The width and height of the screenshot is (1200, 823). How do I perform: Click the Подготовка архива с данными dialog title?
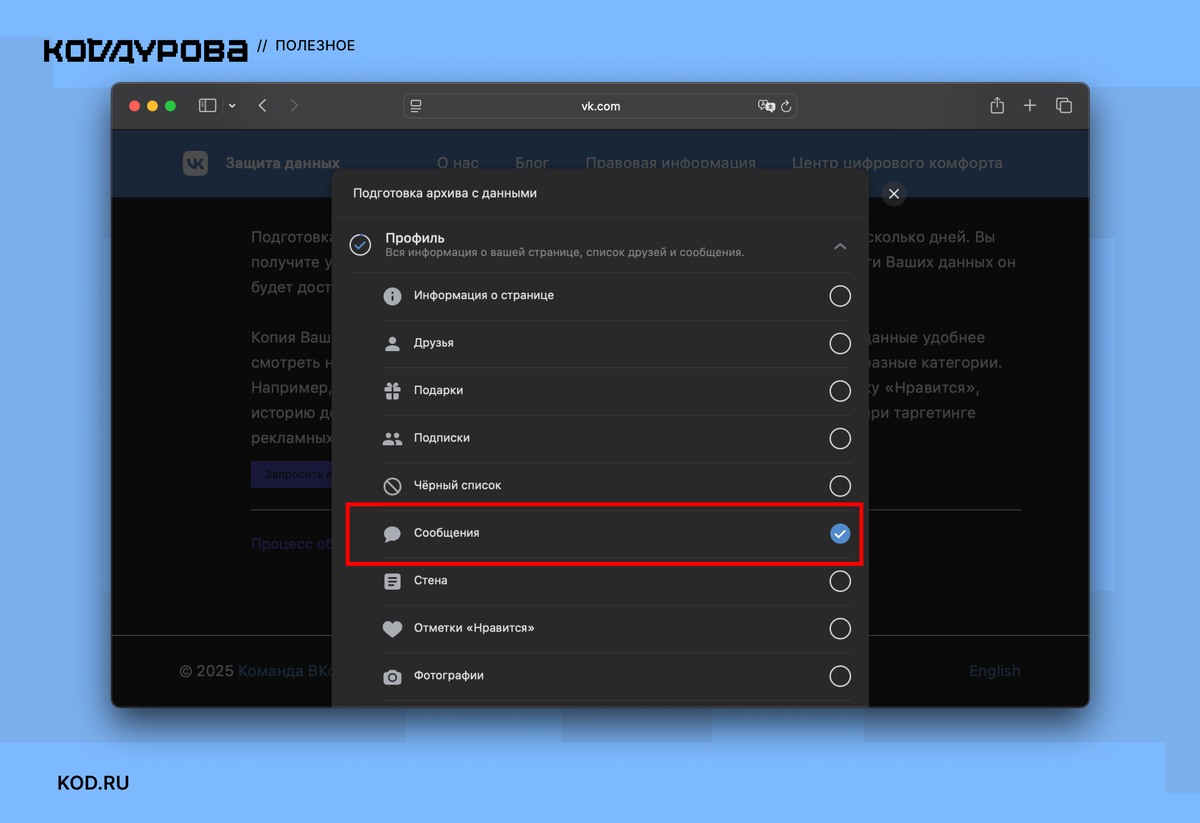pyautogui.click(x=445, y=193)
